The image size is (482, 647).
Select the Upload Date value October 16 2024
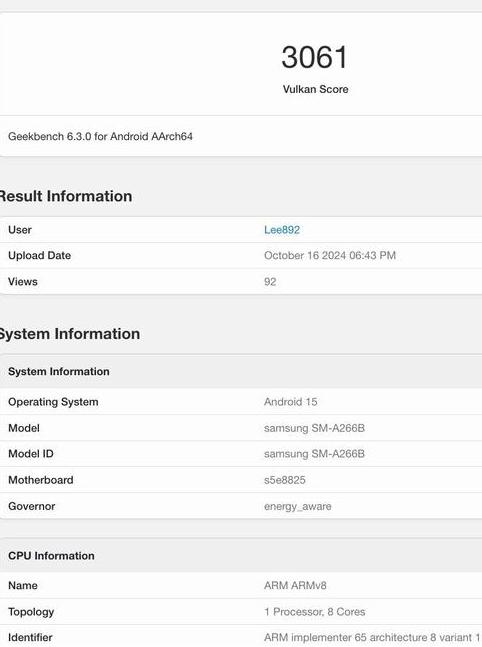[330, 255]
